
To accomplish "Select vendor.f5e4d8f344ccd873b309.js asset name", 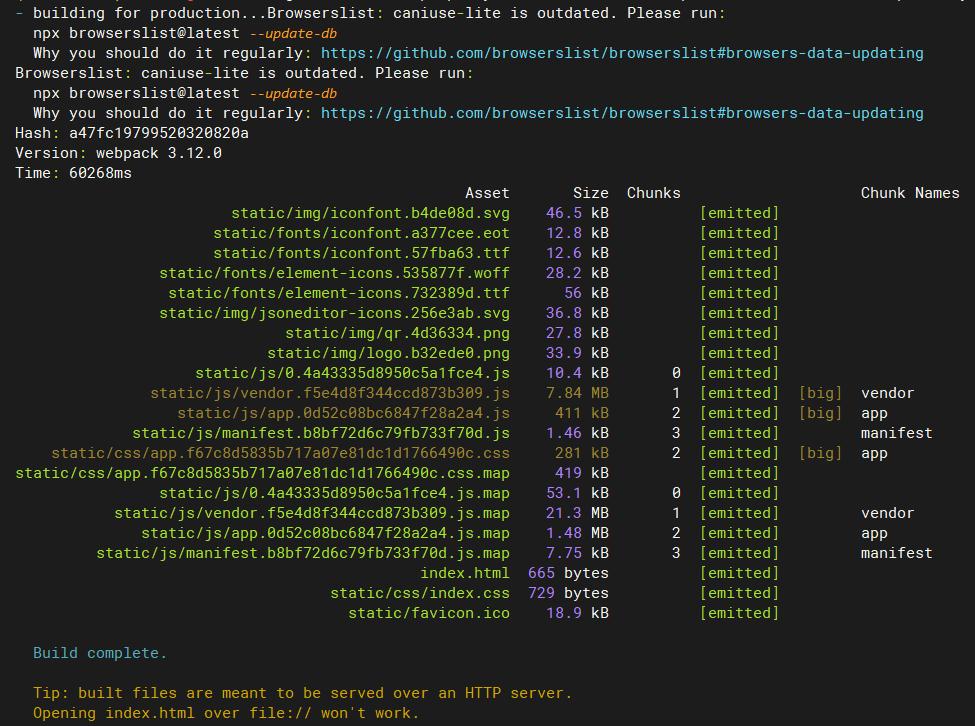I will [x=330, y=393].
